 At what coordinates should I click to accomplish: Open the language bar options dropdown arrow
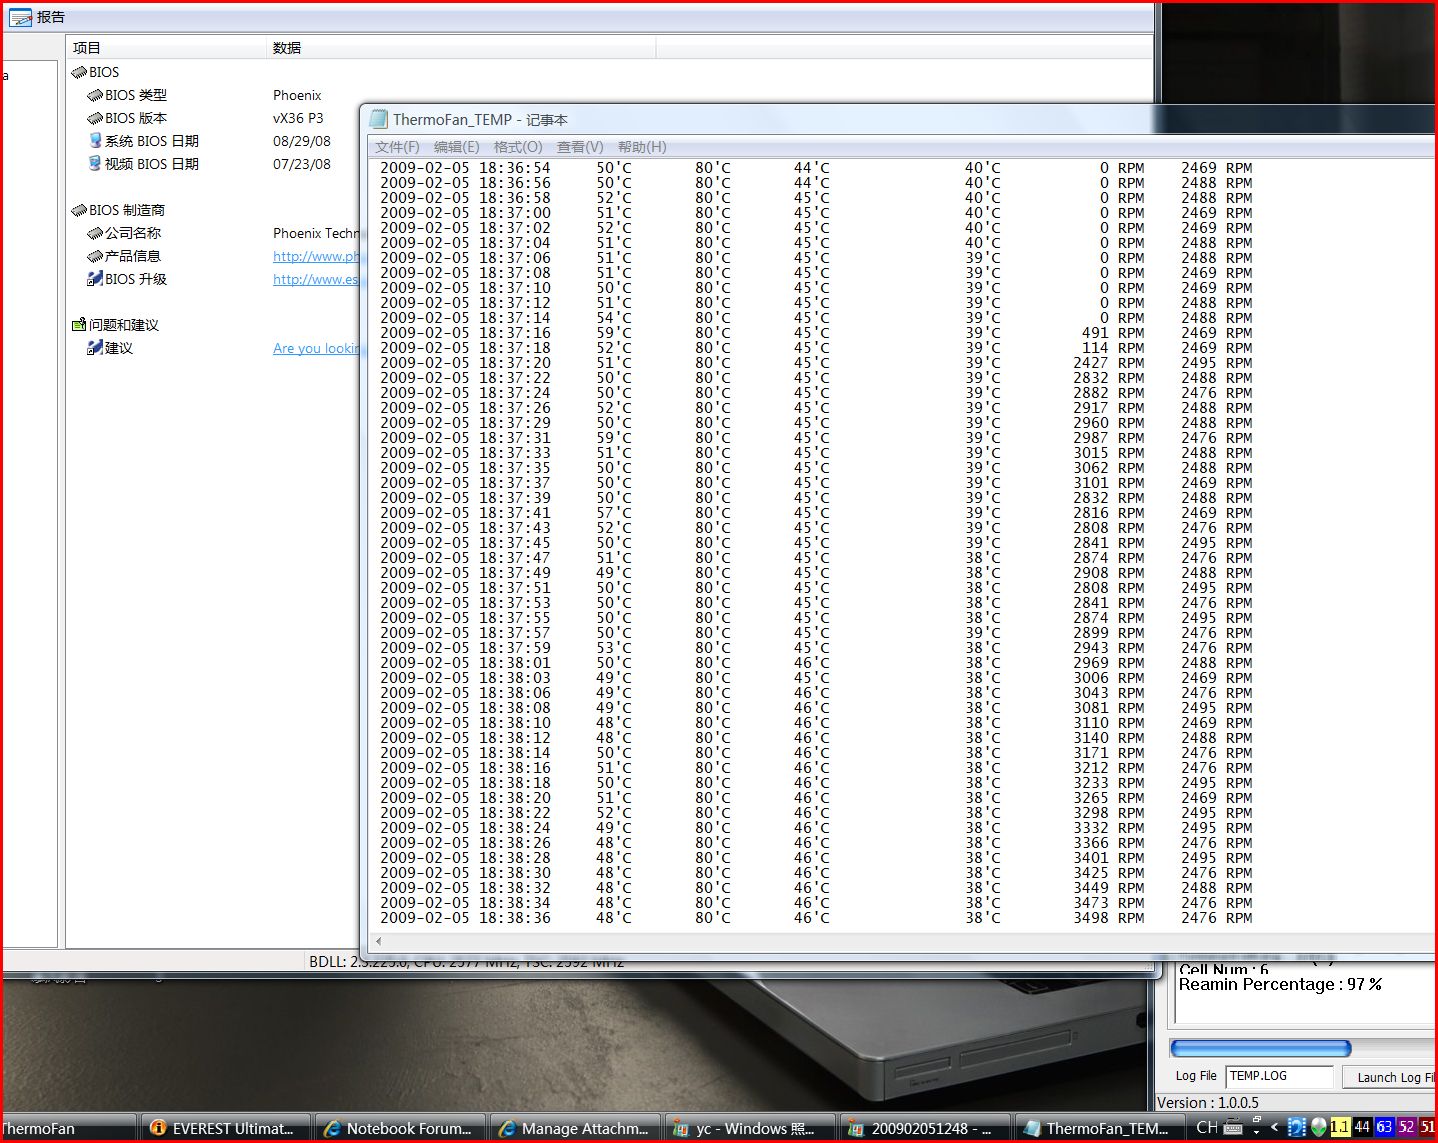[x=1256, y=1133]
